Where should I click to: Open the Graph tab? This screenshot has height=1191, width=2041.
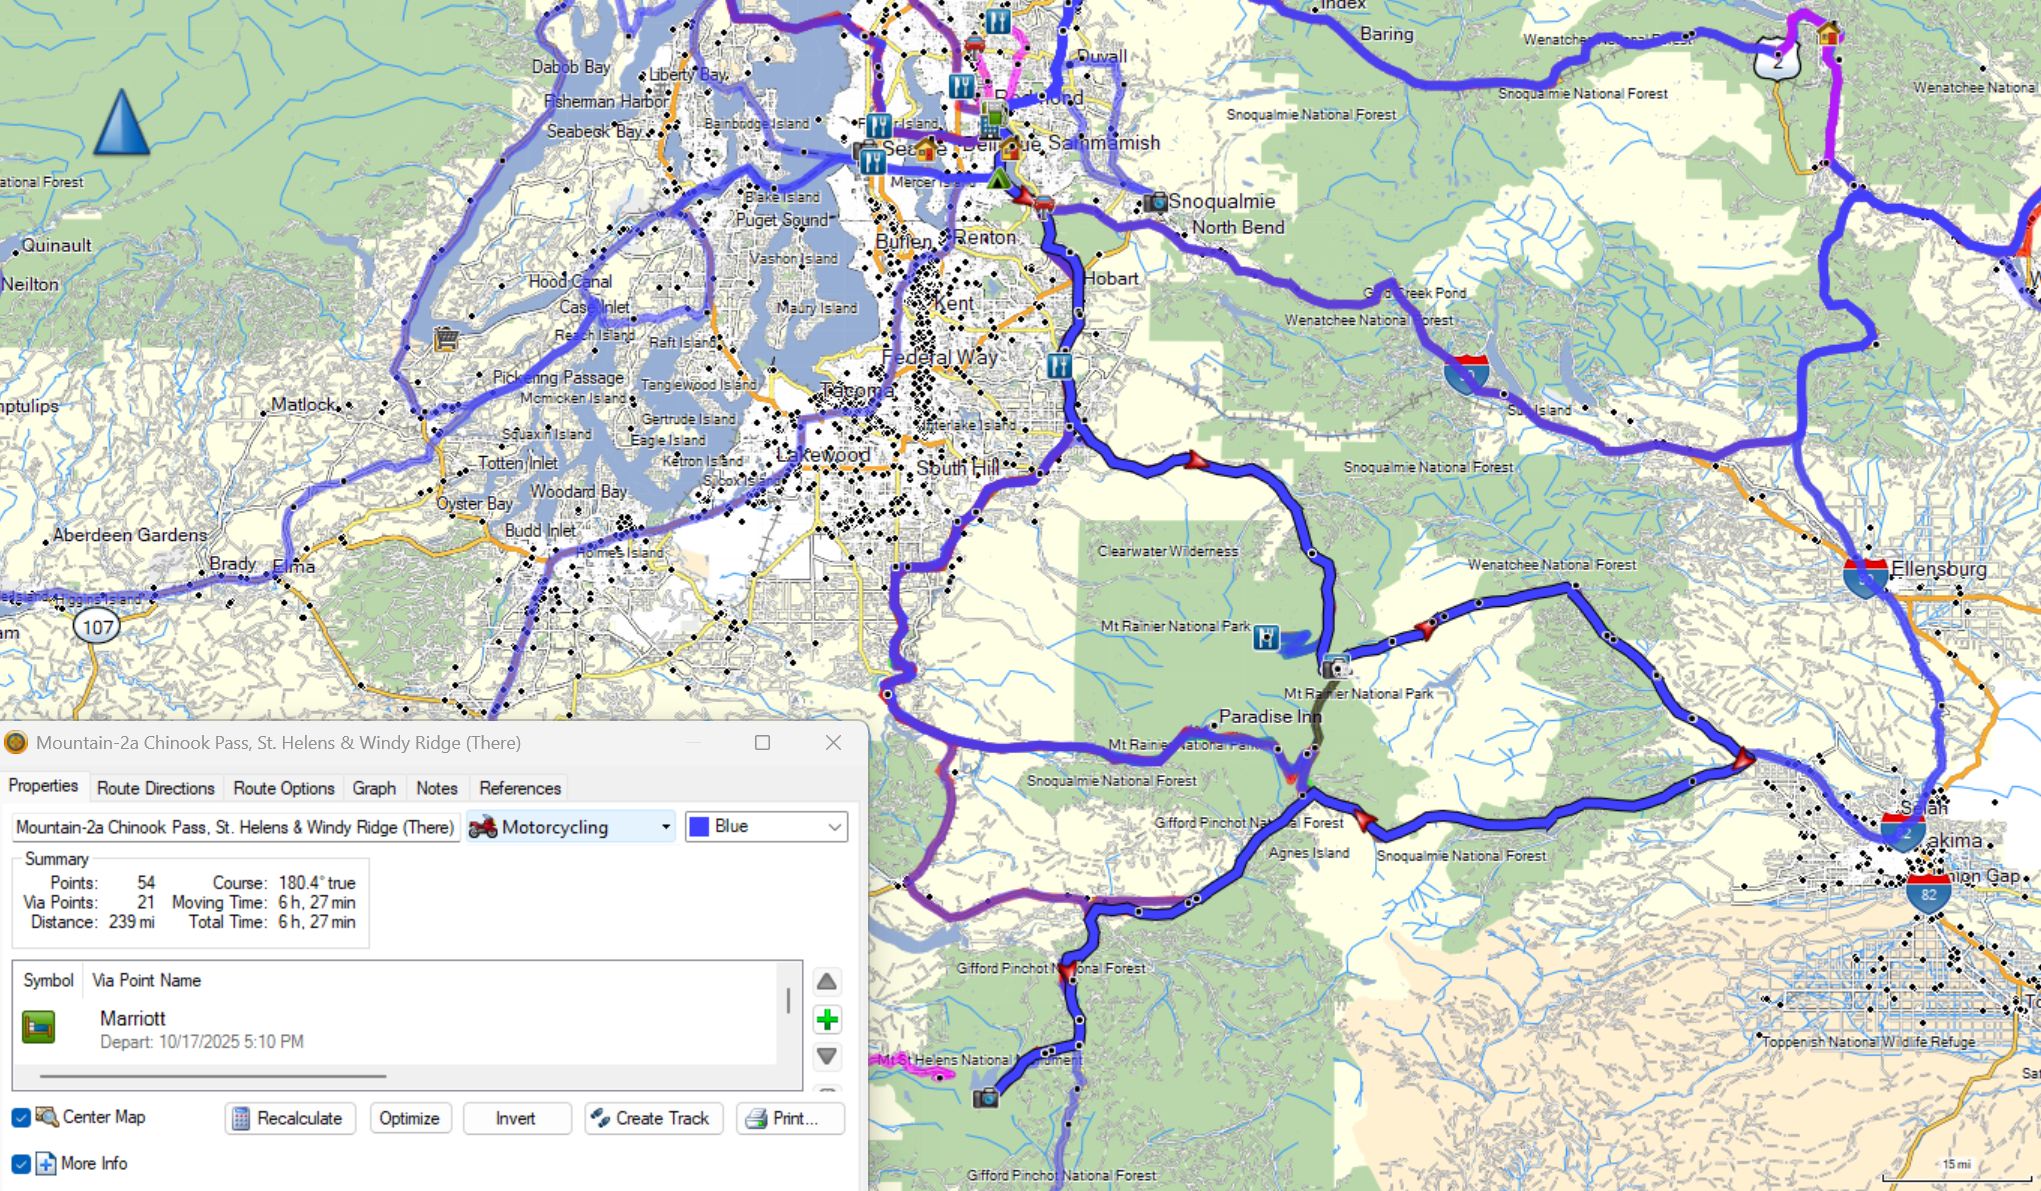point(374,788)
